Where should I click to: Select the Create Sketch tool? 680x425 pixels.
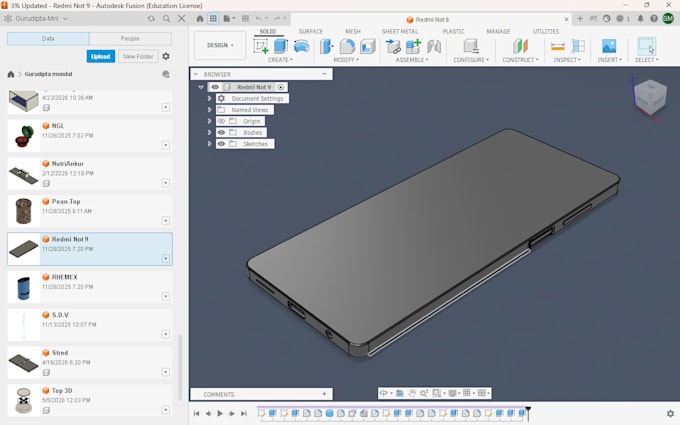click(261, 46)
